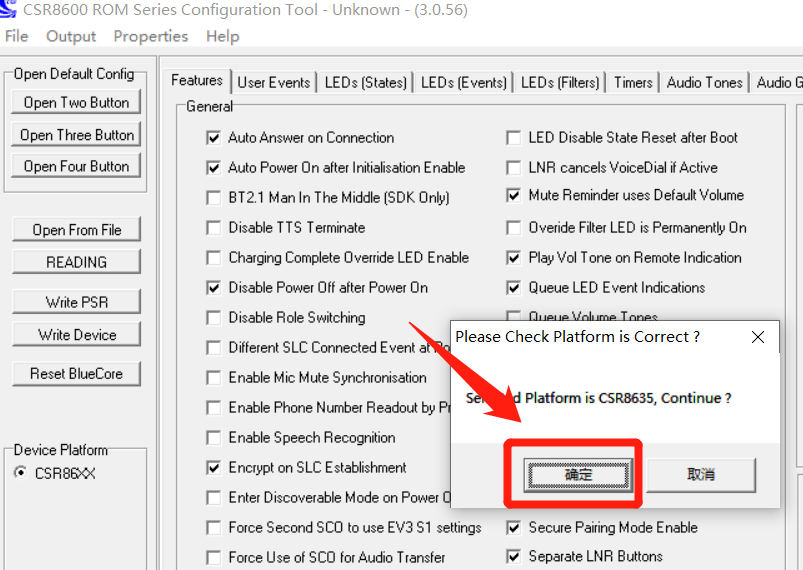Switch to the LEDs (Filters) tab
Screen dimensions: 803x570
(x=560, y=82)
